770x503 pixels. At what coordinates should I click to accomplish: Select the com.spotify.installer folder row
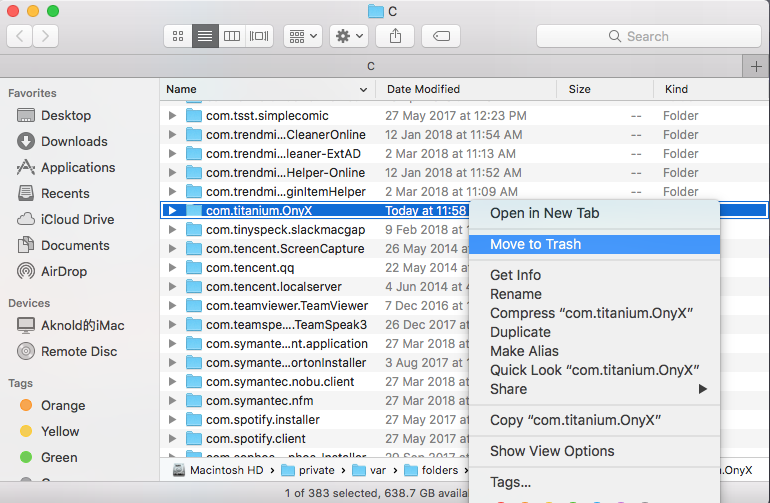pyautogui.click(x=315, y=420)
